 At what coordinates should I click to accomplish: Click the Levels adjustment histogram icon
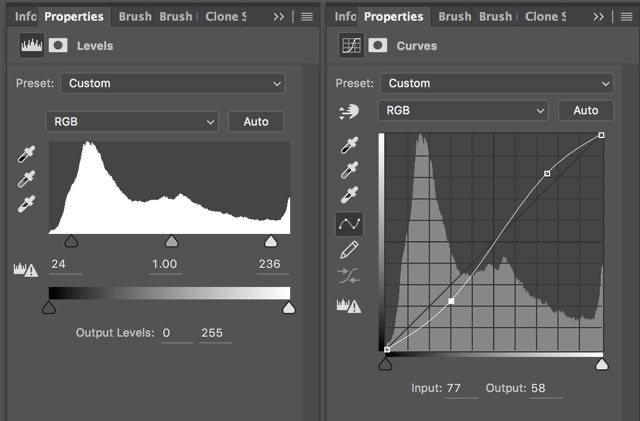[31, 45]
